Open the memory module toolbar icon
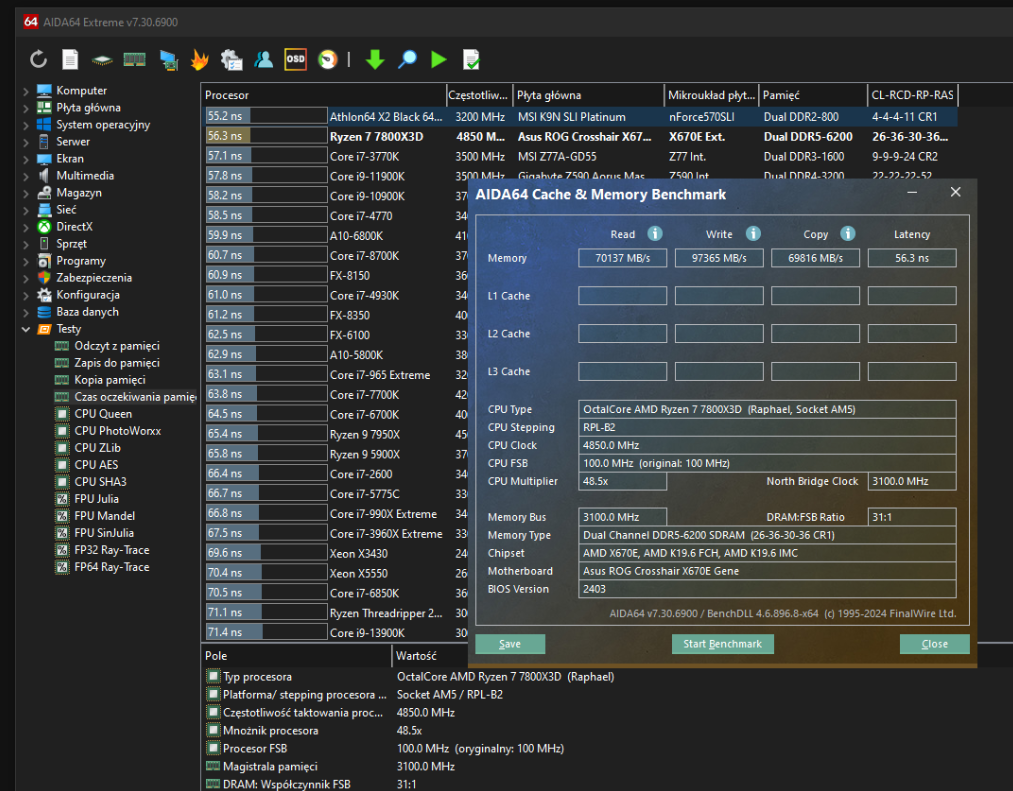The height and width of the screenshot is (791, 1013). pyautogui.click(x=134, y=59)
